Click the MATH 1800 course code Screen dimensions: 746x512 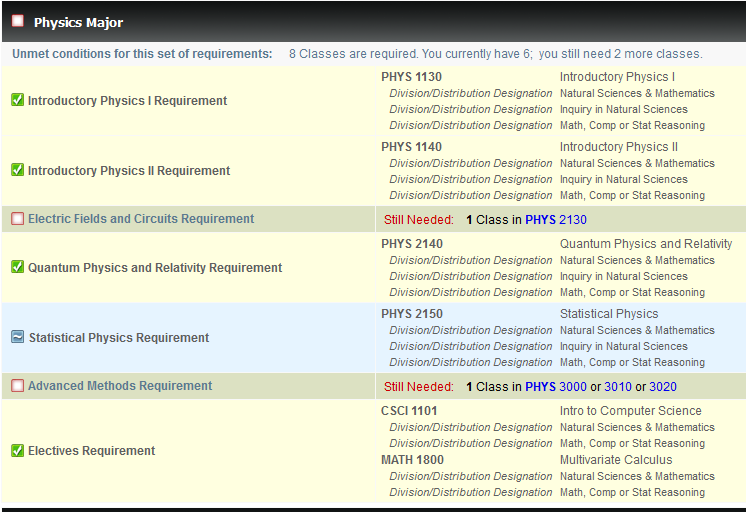(x=412, y=460)
